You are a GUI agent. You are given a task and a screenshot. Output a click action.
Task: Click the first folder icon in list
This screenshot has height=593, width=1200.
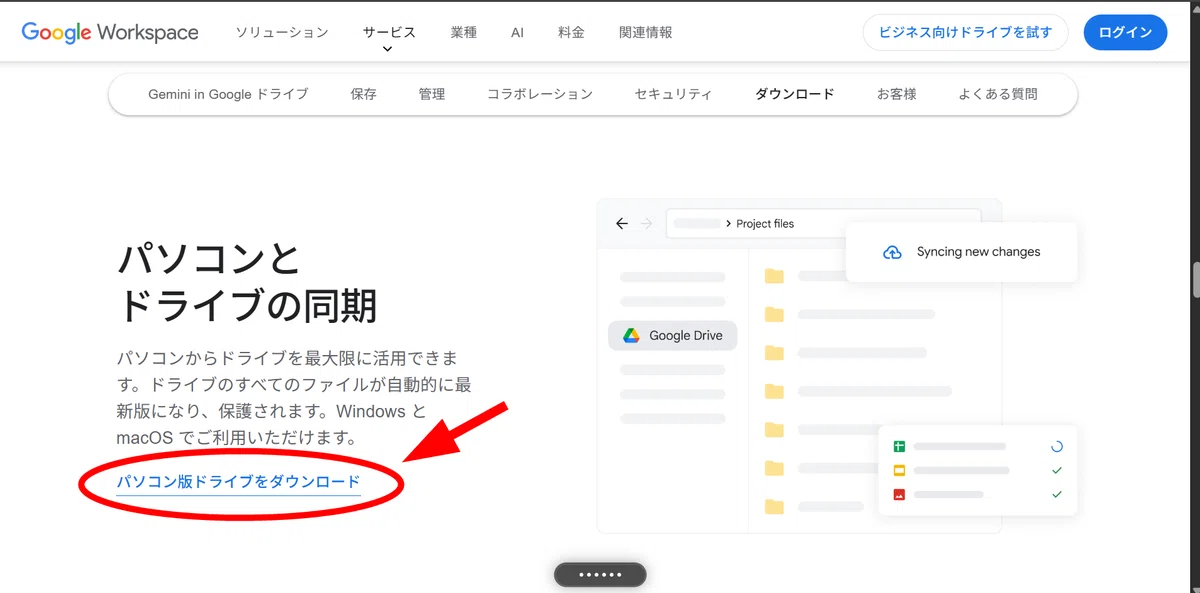pos(774,276)
